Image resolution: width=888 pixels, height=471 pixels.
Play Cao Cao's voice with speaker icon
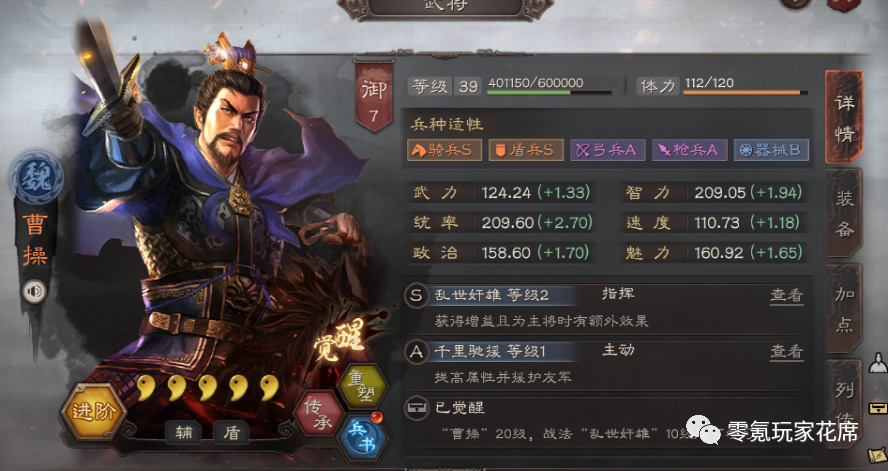(35, 292)
